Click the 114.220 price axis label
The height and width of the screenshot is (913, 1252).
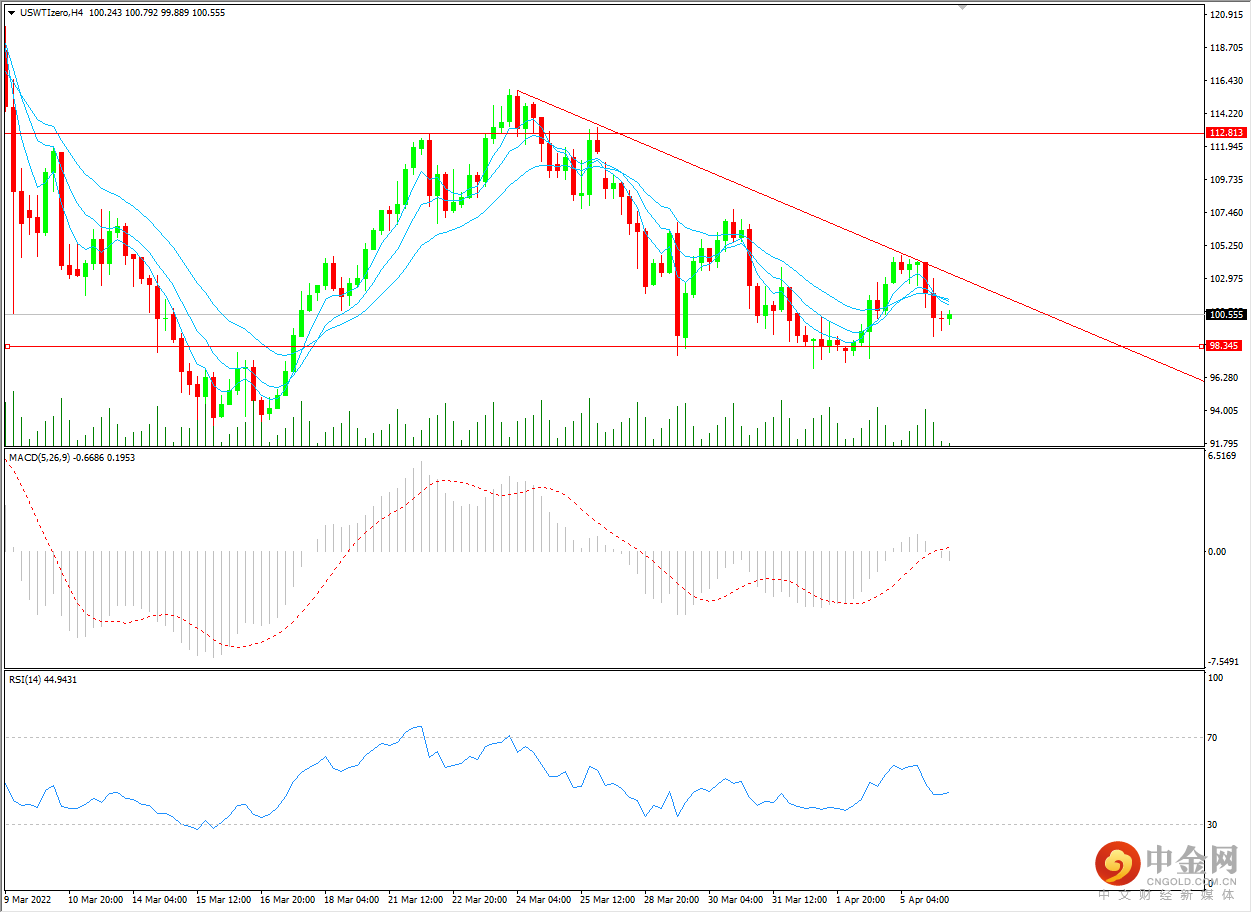pyautogui.click(x=1225, y=114)
